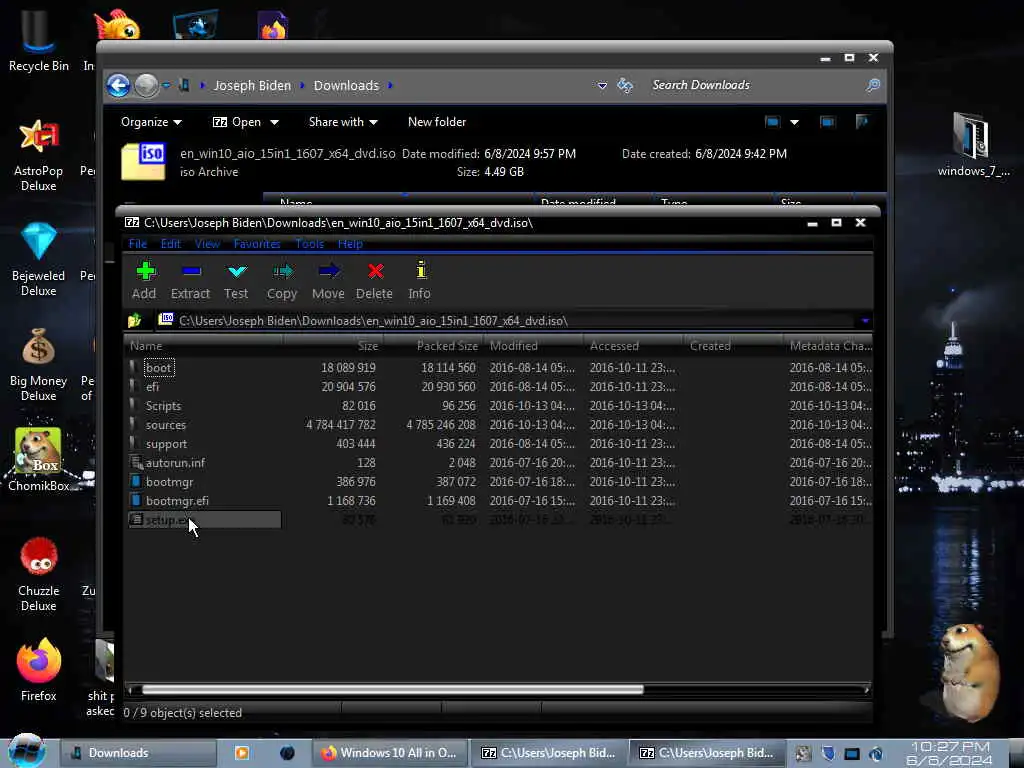
Task: Click the 7-Zip address path field
Action: [506, 321]
